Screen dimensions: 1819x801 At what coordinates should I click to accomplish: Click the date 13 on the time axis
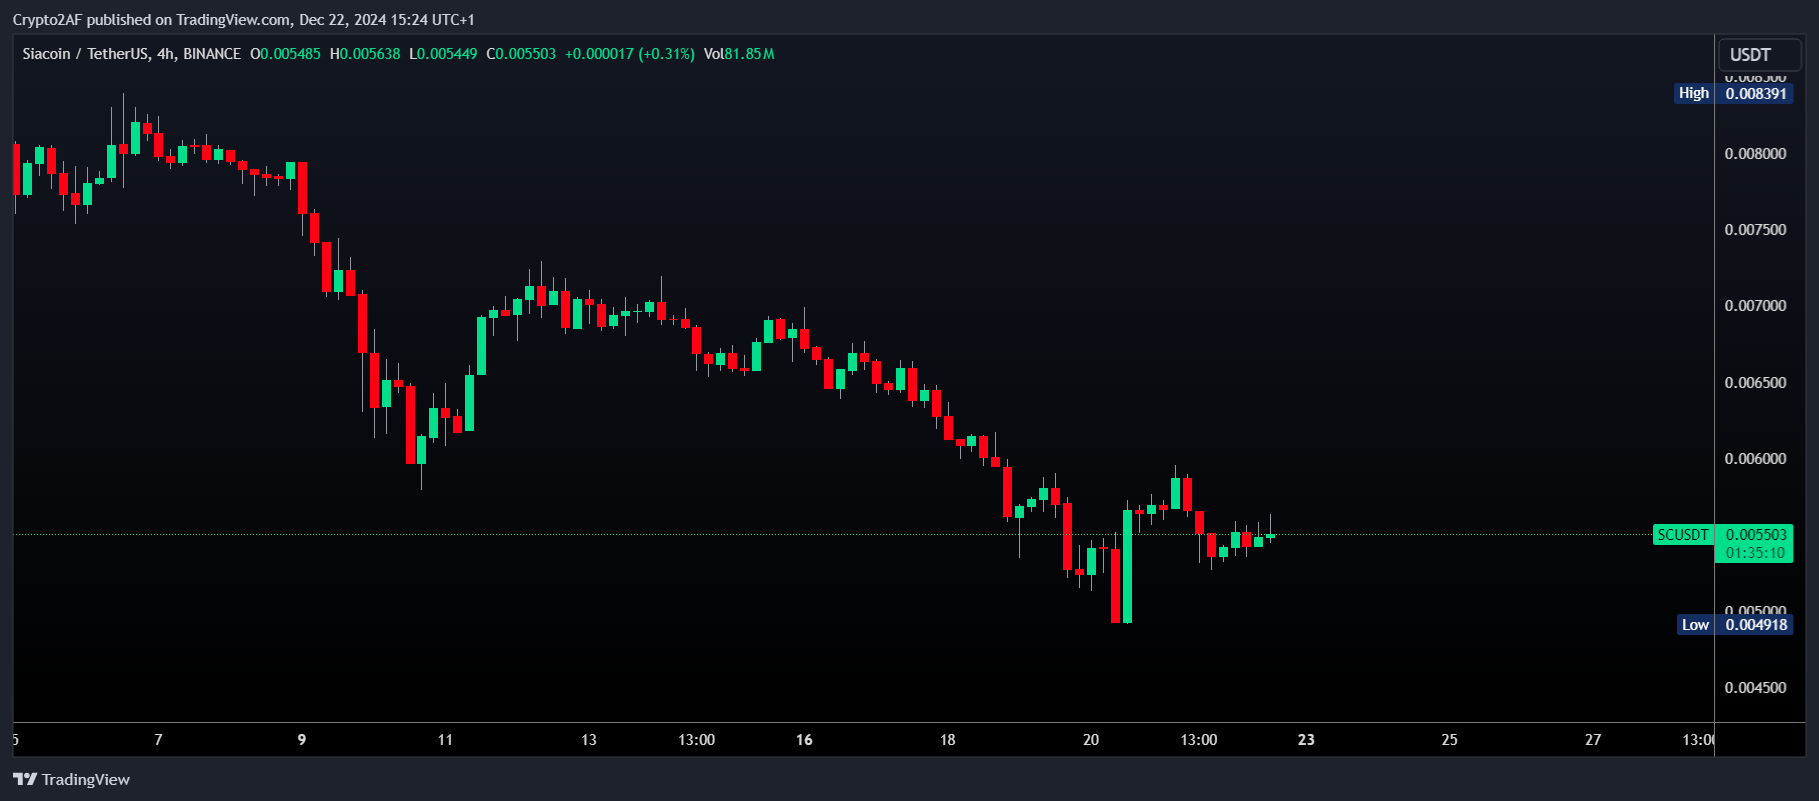(589, 740)
